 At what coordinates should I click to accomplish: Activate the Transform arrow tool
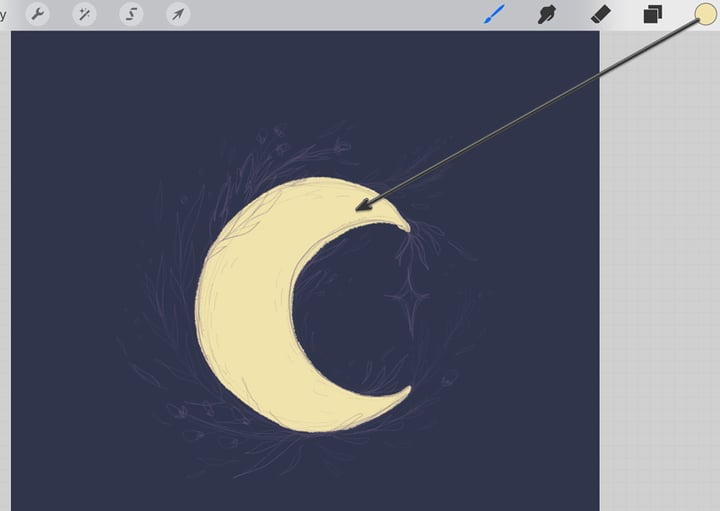(178, 14)
